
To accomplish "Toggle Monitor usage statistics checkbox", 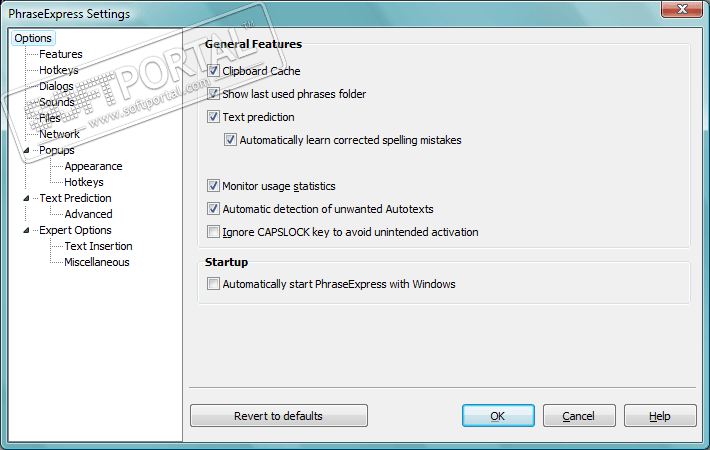I will [x=213, y=186].
